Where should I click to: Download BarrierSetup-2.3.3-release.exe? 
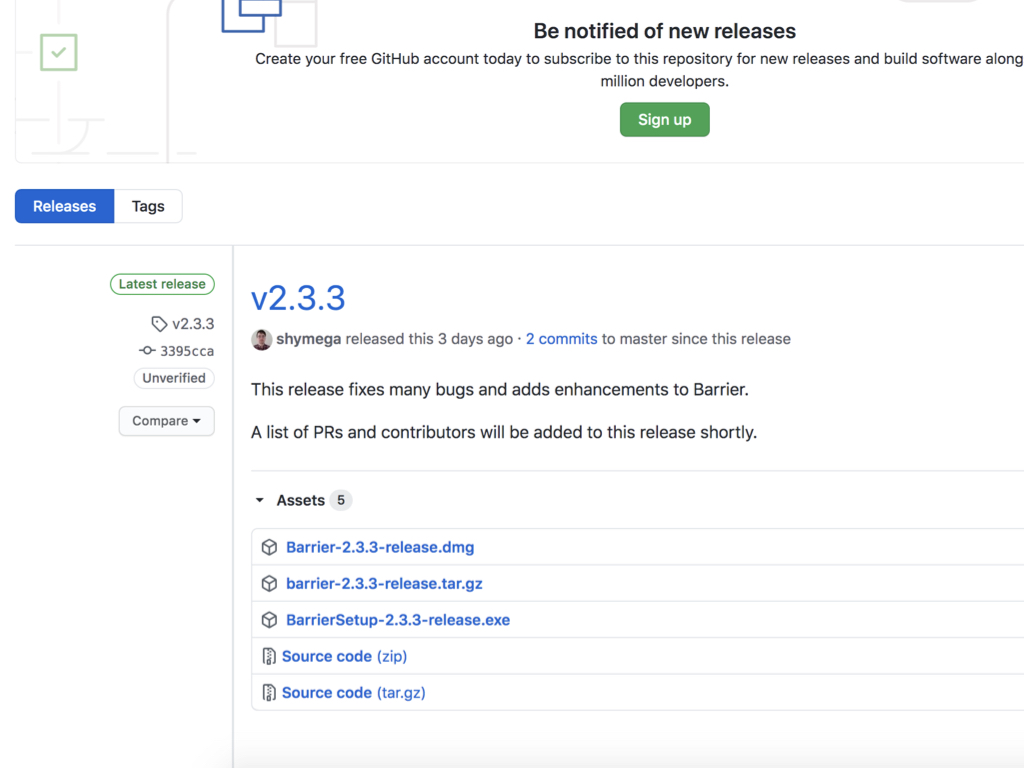(x=398, y=620)
